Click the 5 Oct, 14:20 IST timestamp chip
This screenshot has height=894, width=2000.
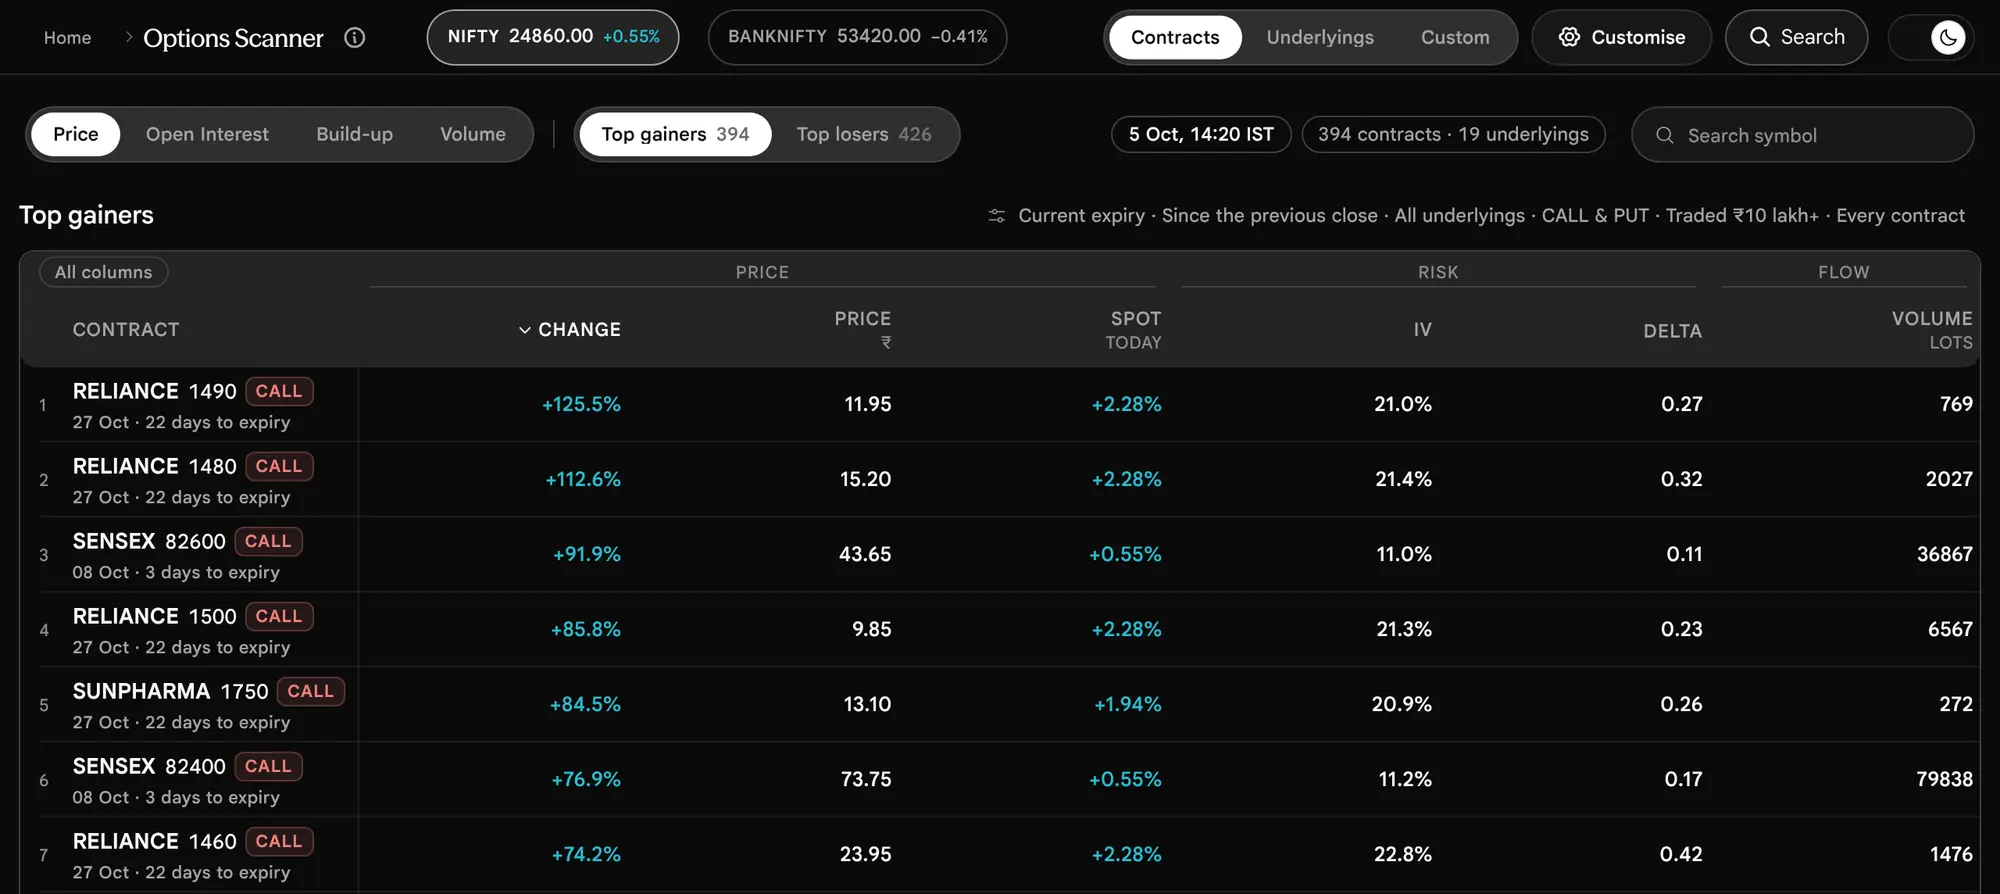click(x=1201, y=134)
